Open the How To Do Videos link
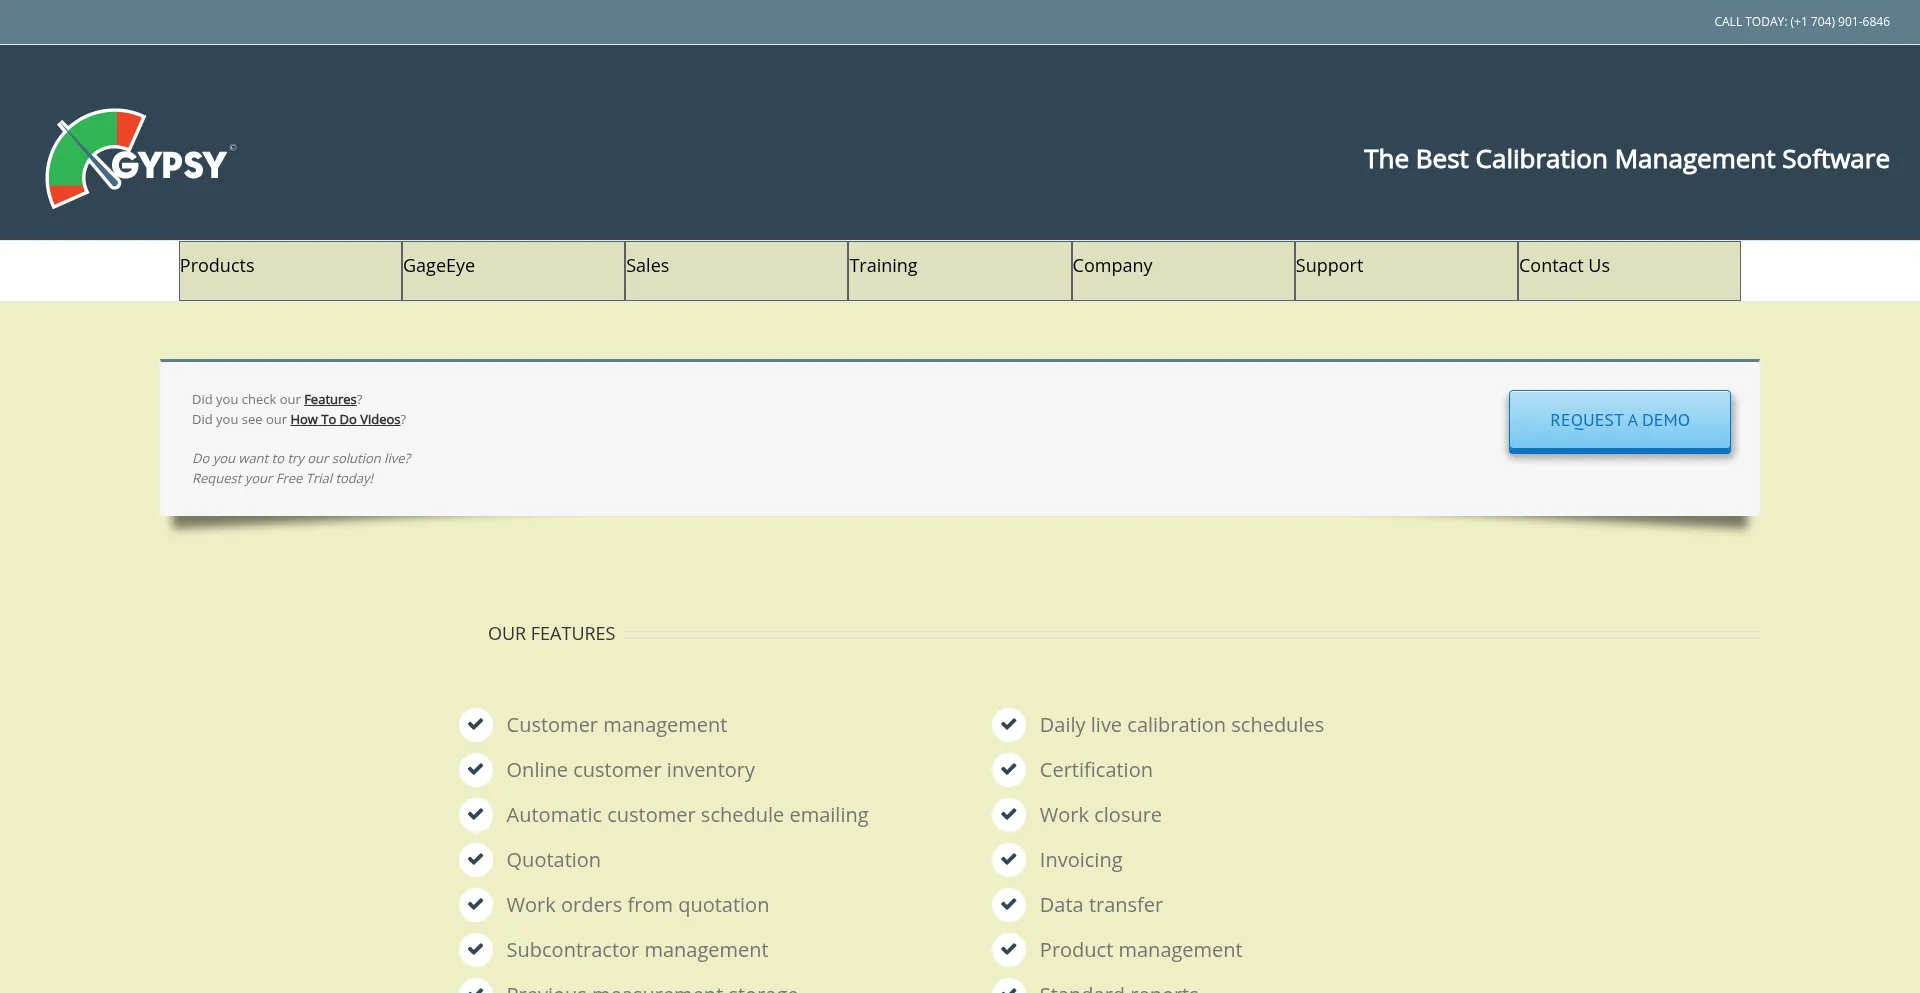This screenshot has width=1920, height=993. pos(345,420)
